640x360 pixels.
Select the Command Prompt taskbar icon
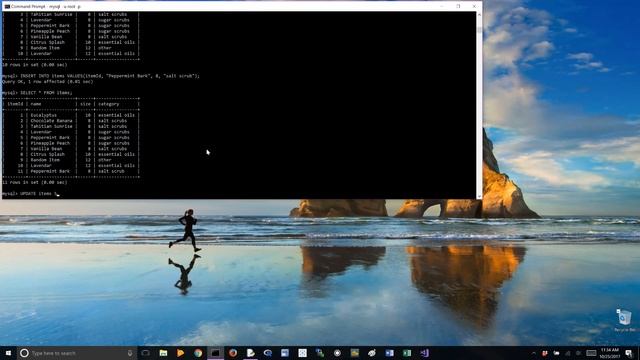(216, 353)
